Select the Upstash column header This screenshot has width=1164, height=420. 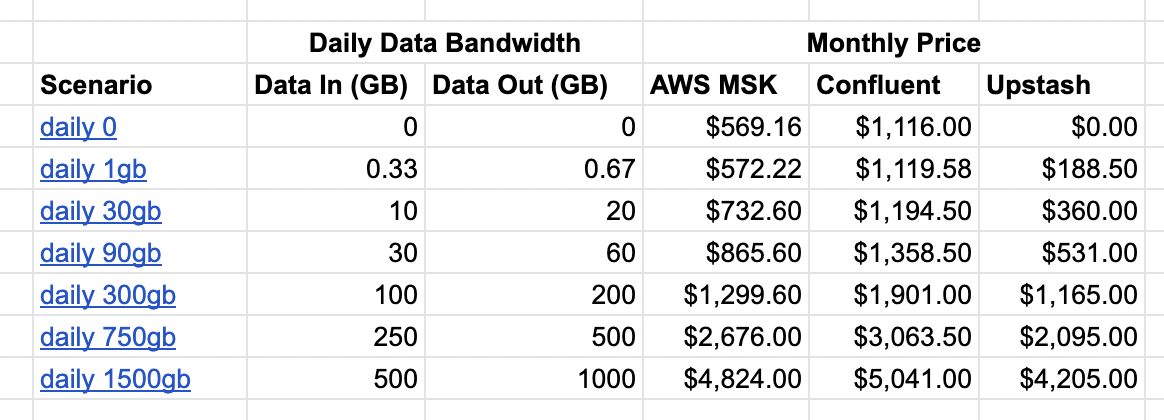(1038, 85)
